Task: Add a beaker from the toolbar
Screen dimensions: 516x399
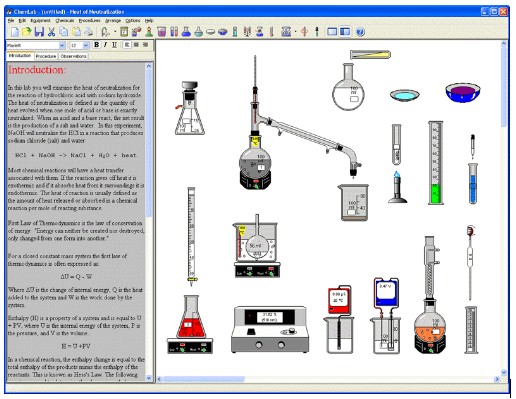Action: 161,32
